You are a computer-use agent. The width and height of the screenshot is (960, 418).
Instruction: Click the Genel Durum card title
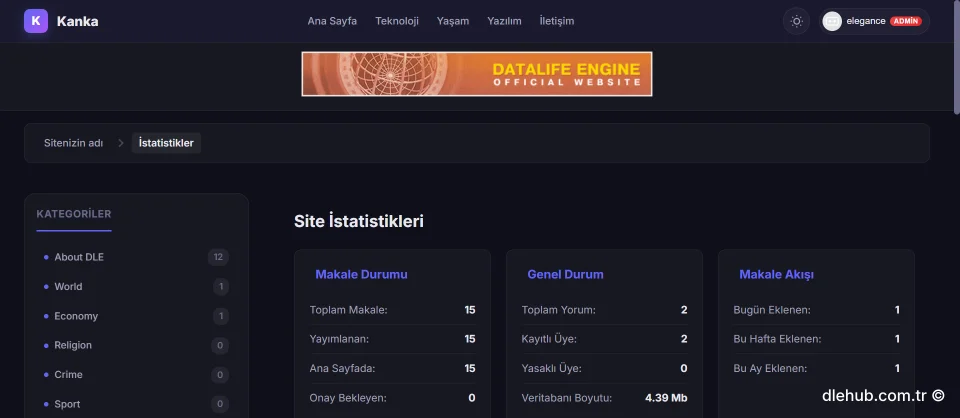[x=565, y=274]
